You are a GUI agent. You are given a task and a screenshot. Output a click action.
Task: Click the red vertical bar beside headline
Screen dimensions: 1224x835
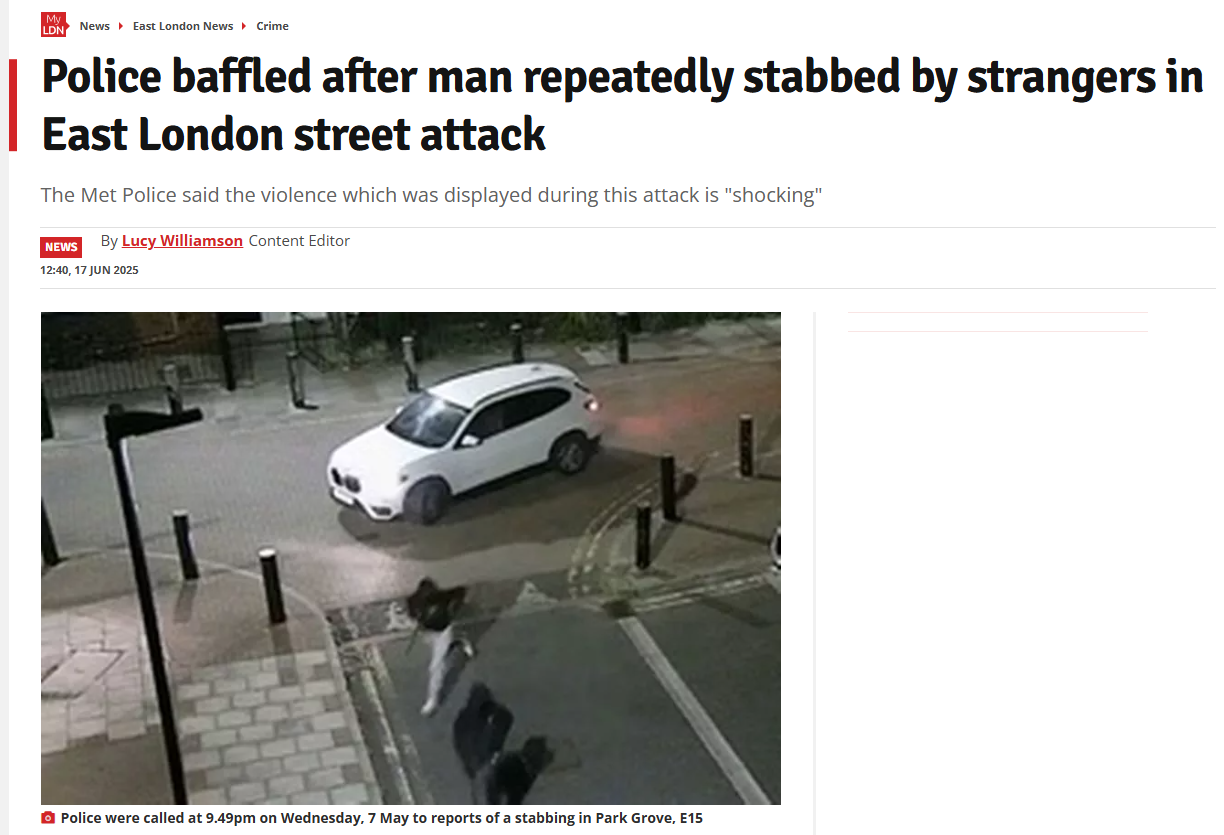click(13, 105)
